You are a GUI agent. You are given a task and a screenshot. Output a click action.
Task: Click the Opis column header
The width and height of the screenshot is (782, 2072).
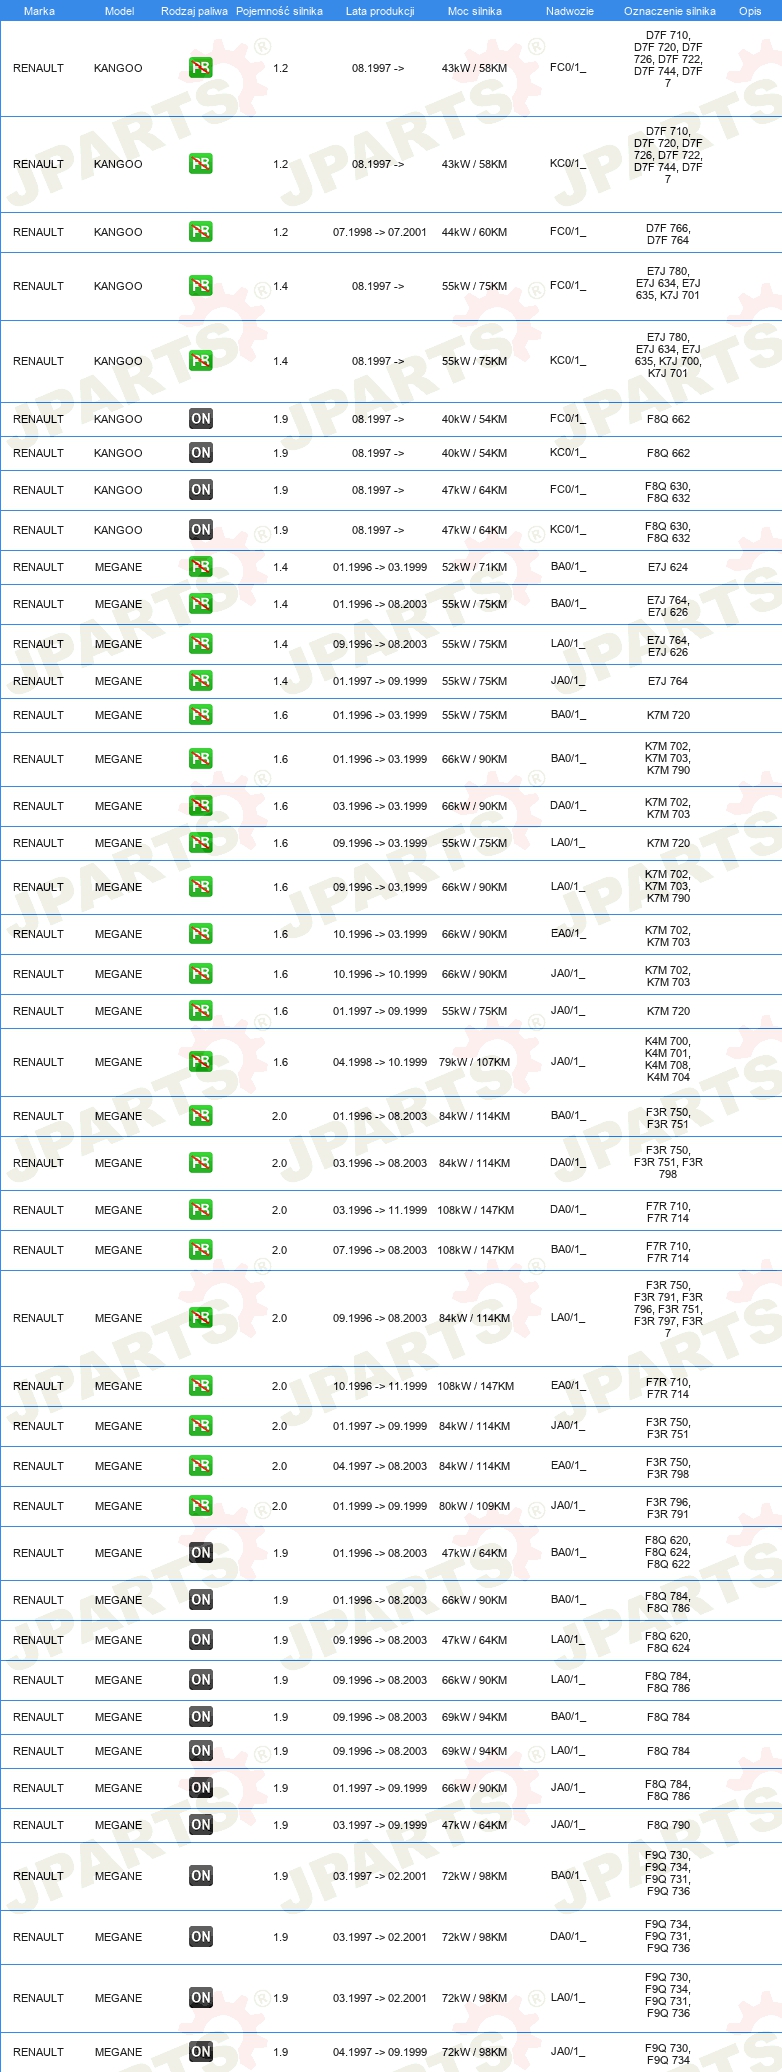coord(750,11)
